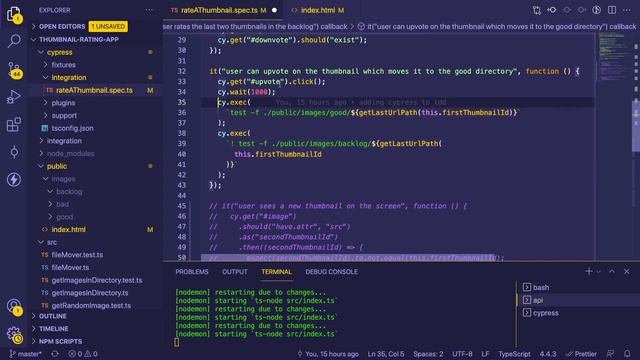Add a new terminal with plus icon
The width and height of the screenshot is (640, 360).
589,271
